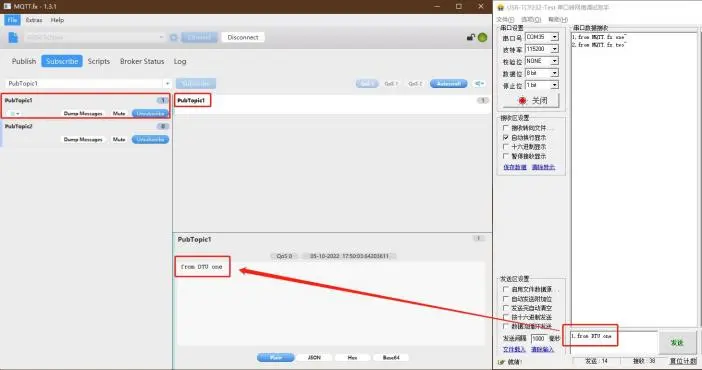Screen dimensions: 702x370
Task: Click the green 发送 send button
Action: coord(677,343)
